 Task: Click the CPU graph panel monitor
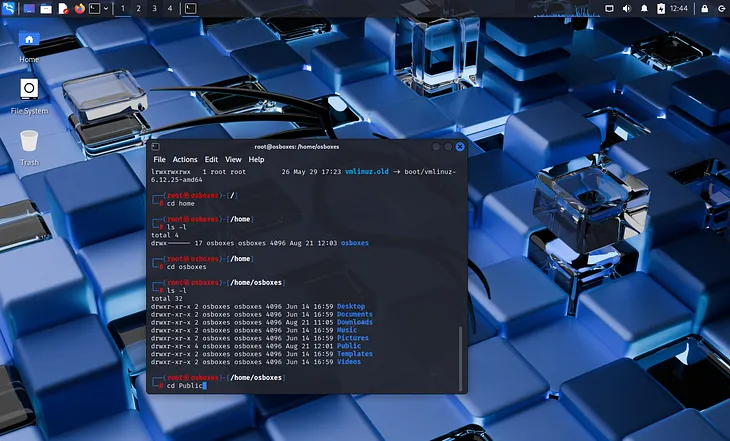click(566, 8)
